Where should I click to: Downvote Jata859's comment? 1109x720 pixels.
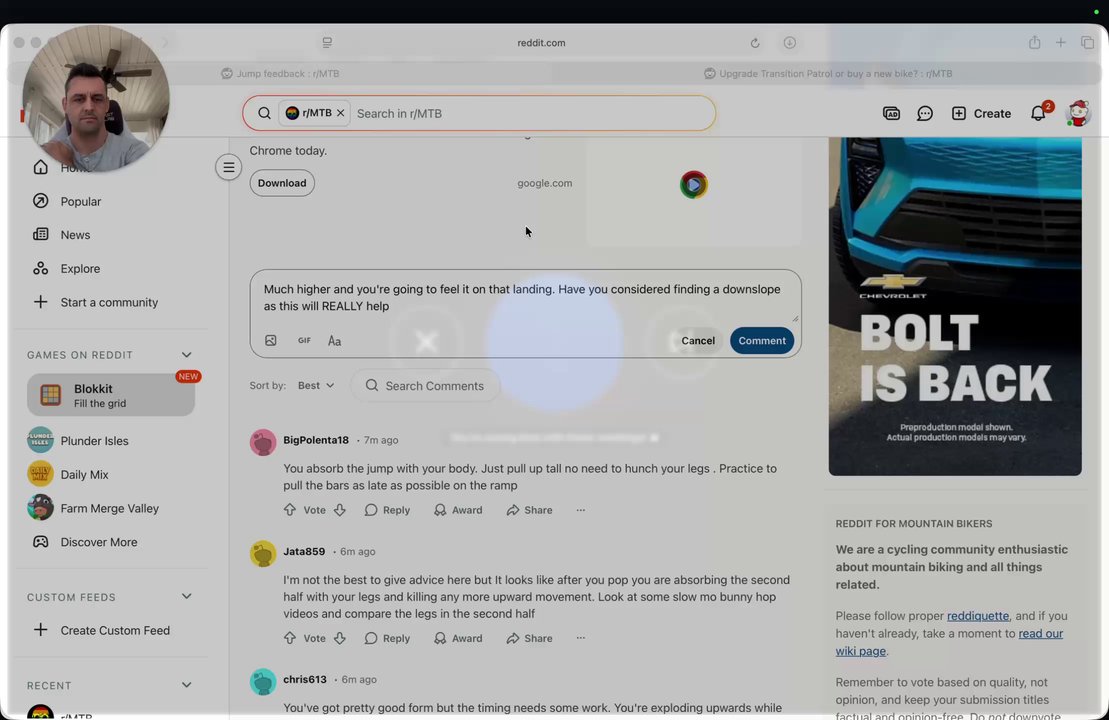(x=339, y=638)
